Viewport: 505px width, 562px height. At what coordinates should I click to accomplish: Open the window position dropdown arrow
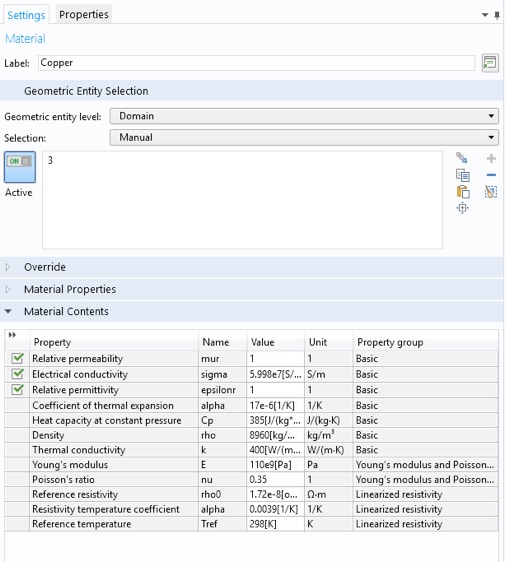485,15
